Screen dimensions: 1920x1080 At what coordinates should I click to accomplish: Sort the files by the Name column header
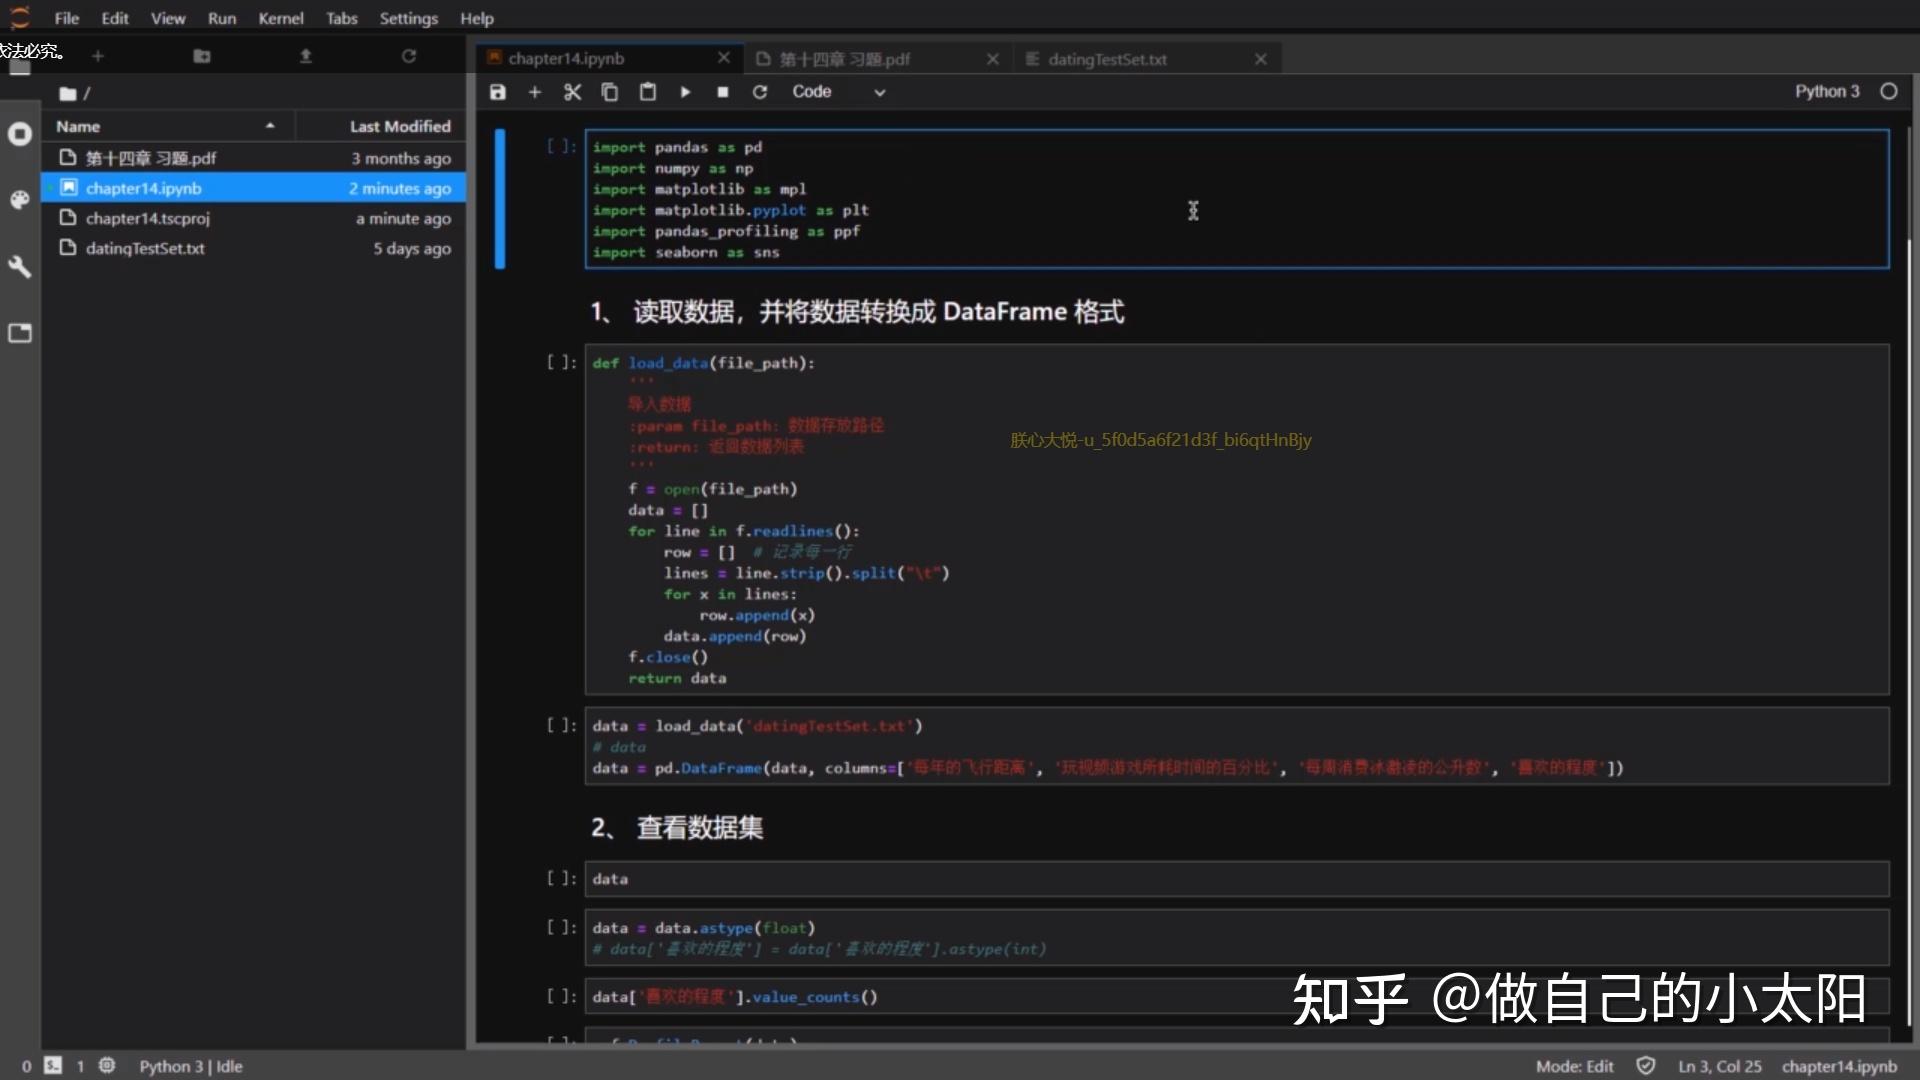coord(78,126)
